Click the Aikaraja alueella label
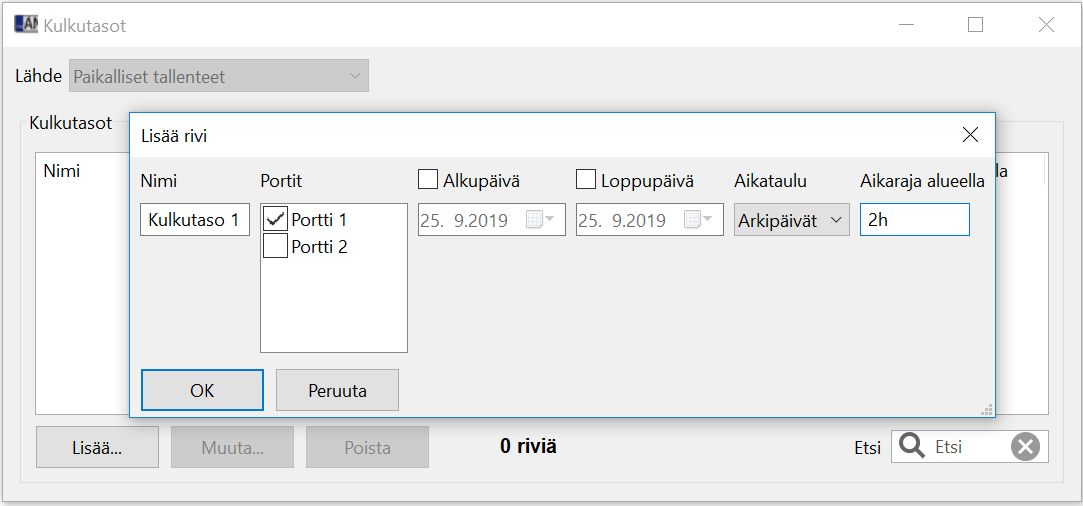Viewport: 1083px width, 506px height. click(x=922, y=181)
